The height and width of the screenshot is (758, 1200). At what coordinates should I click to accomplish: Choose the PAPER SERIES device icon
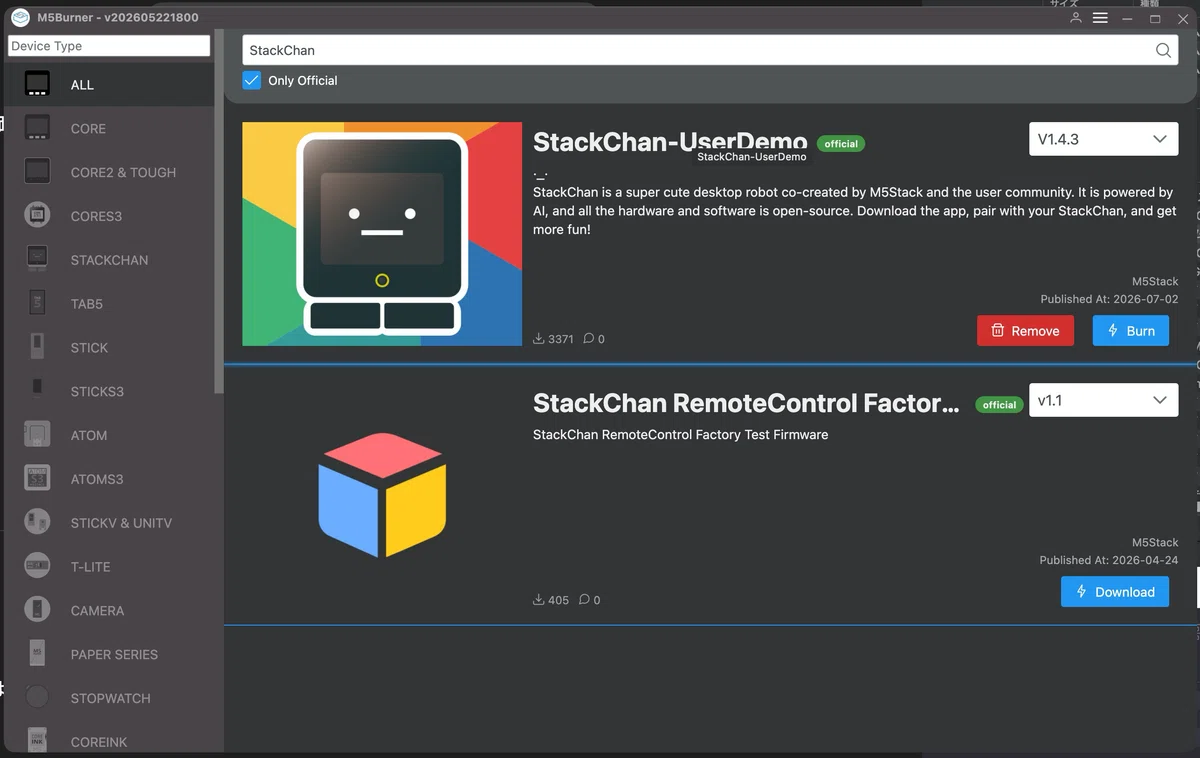click(x=37, y=654)
